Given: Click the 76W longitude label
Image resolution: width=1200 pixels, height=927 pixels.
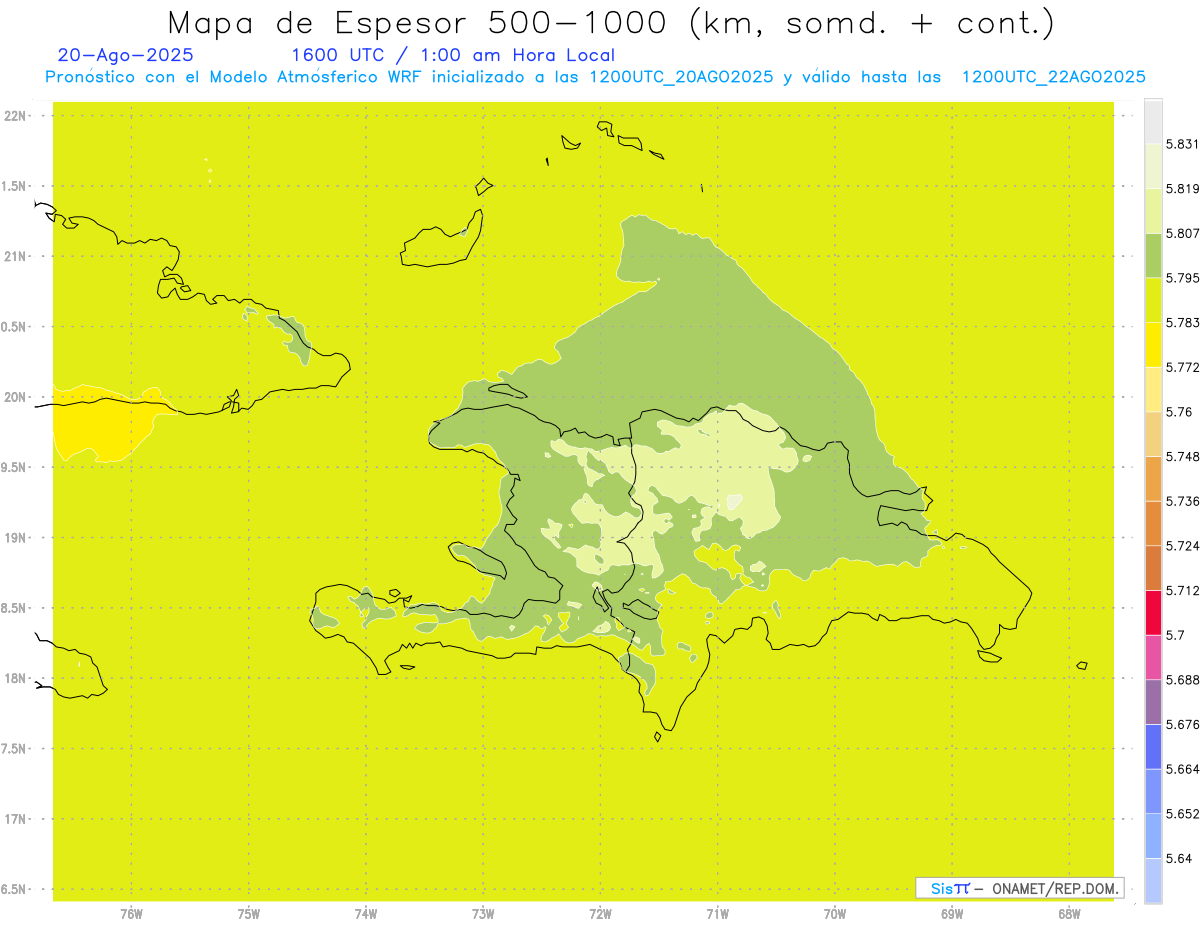Looking at the screenshot, I should point(131,914).
